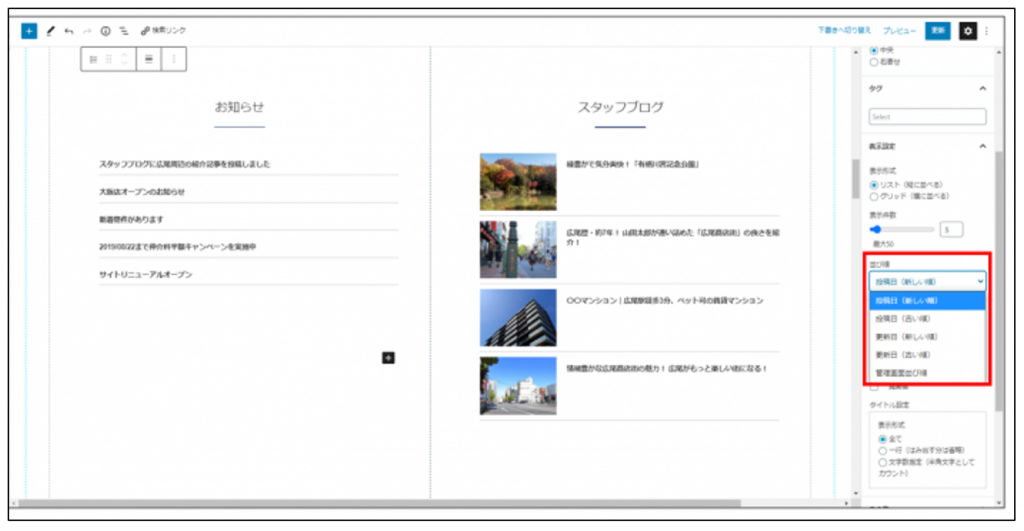
Task: Click the black plus inserter in content area
Action: (389, 357)
